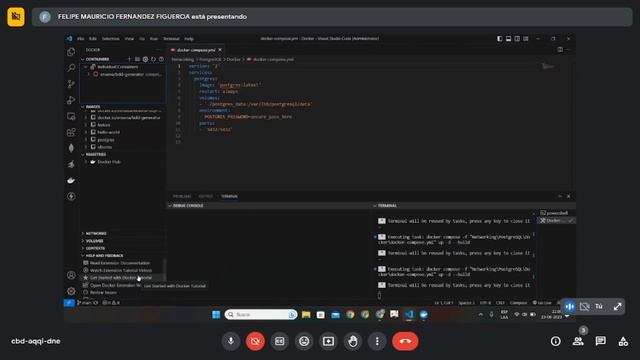The height and width of the screenshot is (360, 640).
Task: Switch to the OUTPUT panel tab
Action: 206,196
